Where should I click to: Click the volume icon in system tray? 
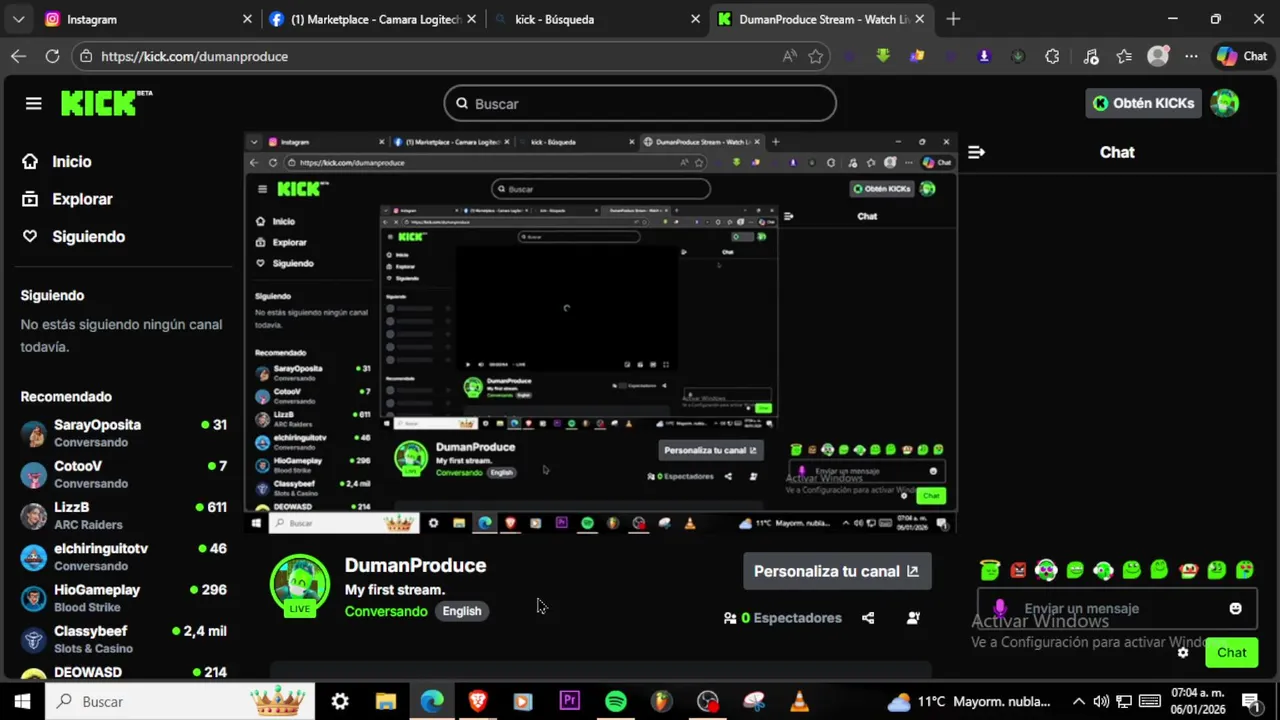[x=1101, y=701]
